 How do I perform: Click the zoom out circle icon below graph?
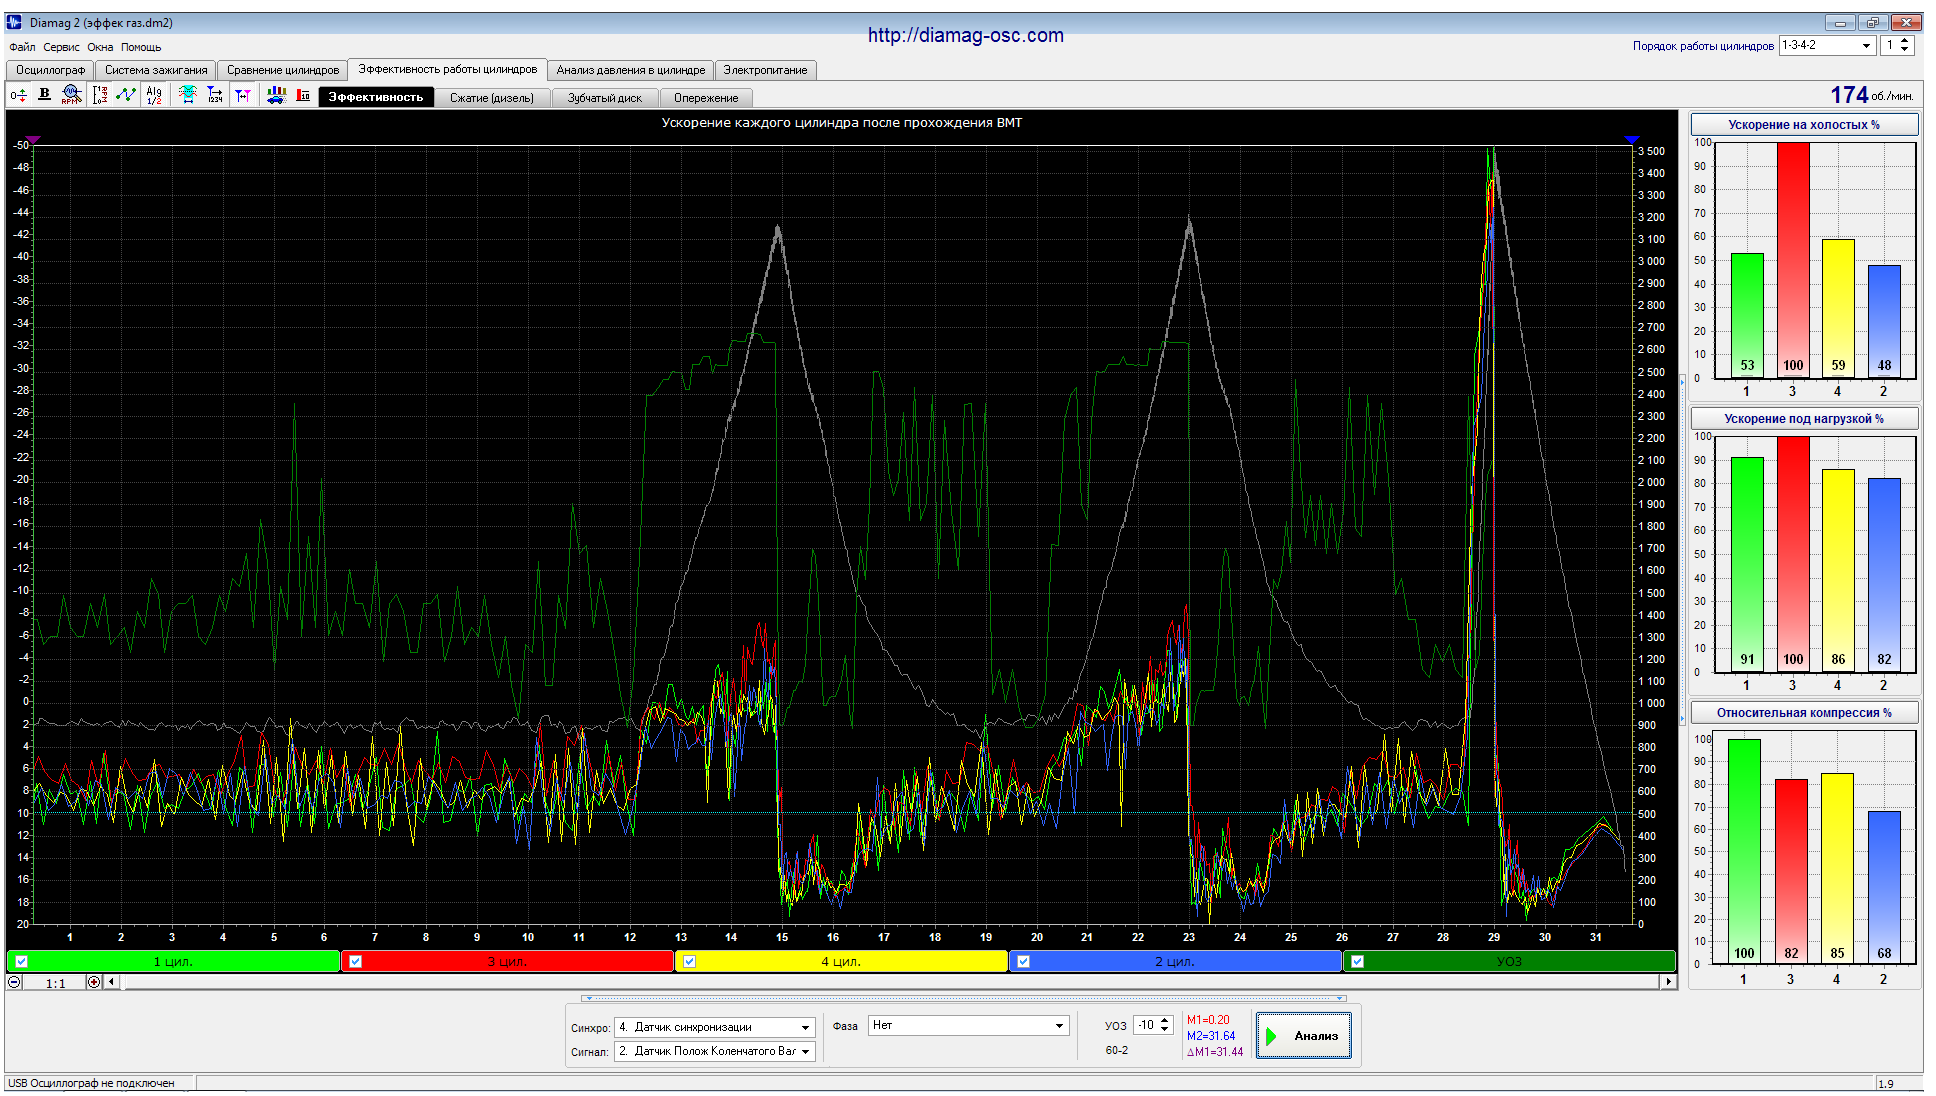point(14,982)
